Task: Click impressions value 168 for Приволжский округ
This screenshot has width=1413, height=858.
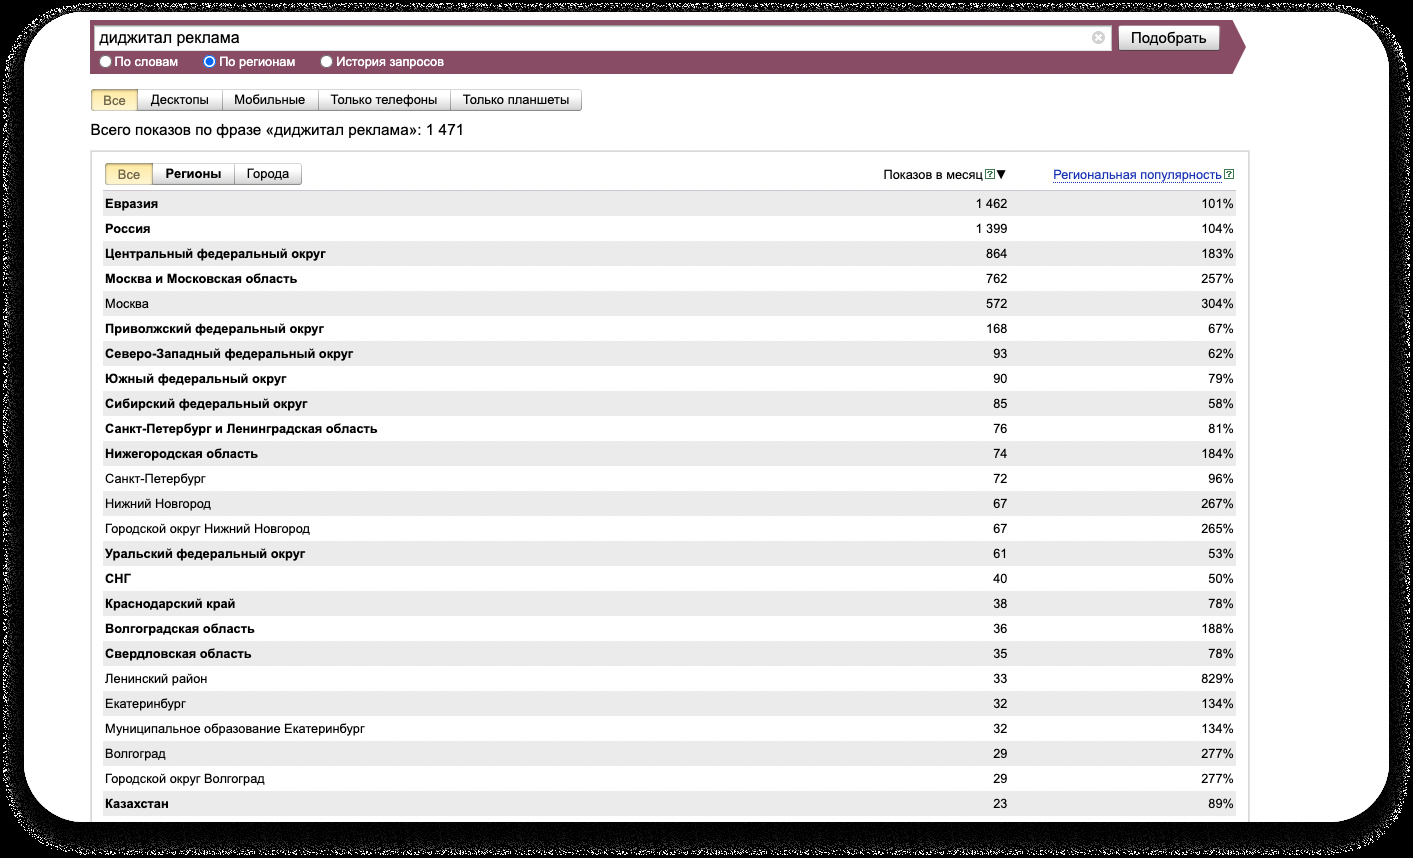Action: [997, 329]
